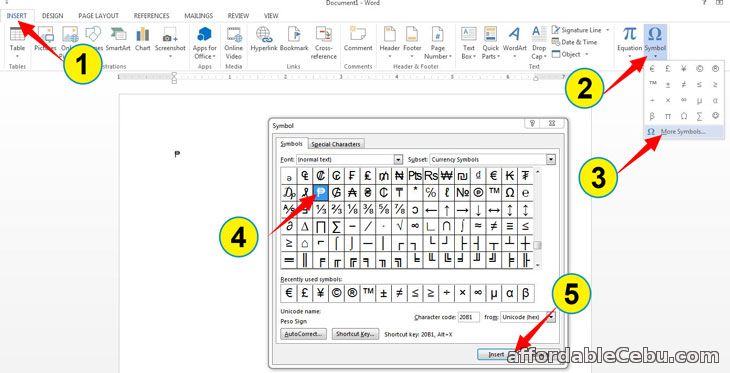
Task: Pick mu from recently used symbols
Action: (494, 293)
